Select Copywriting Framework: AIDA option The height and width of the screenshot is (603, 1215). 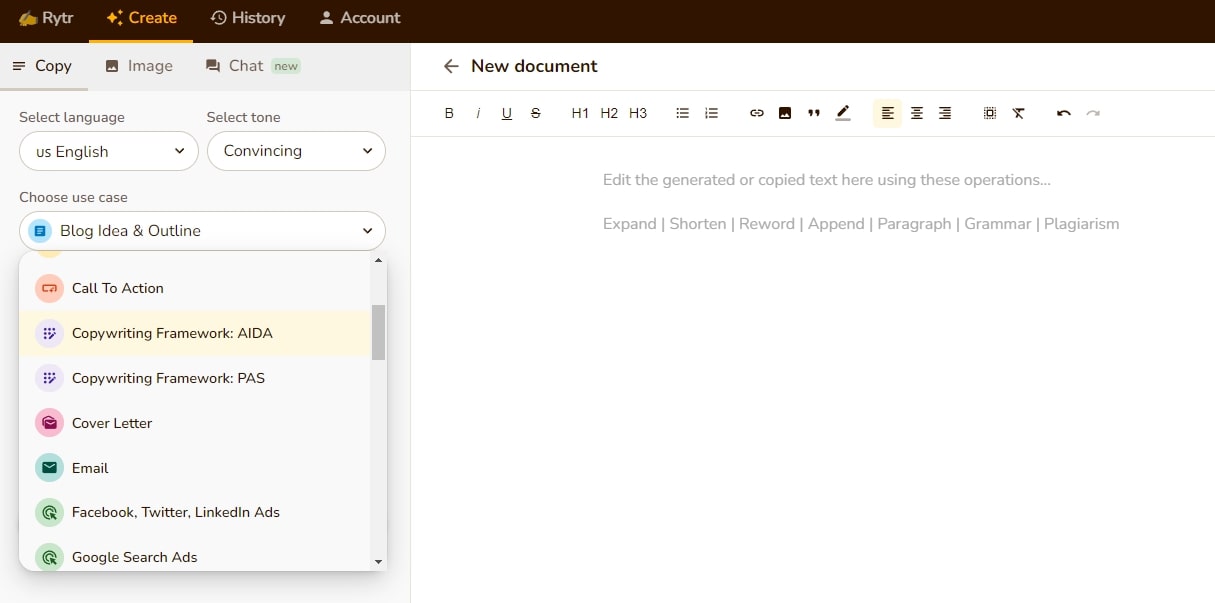point(196,333)
